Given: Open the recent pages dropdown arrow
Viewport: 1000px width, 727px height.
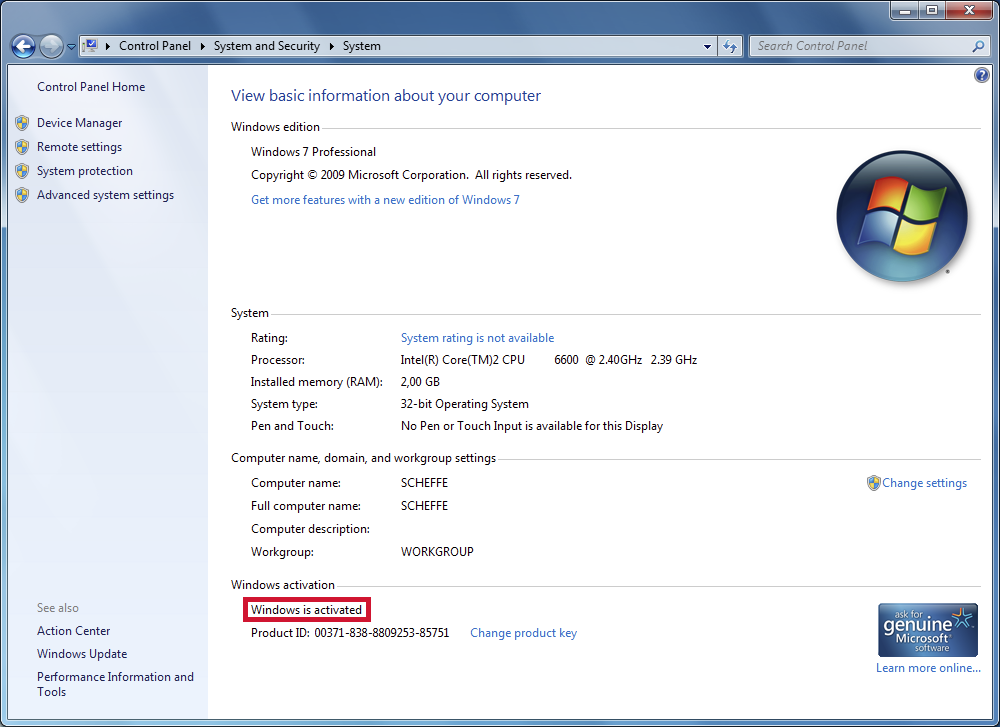Looking at the screenshot, I should [x=71, y=47].
